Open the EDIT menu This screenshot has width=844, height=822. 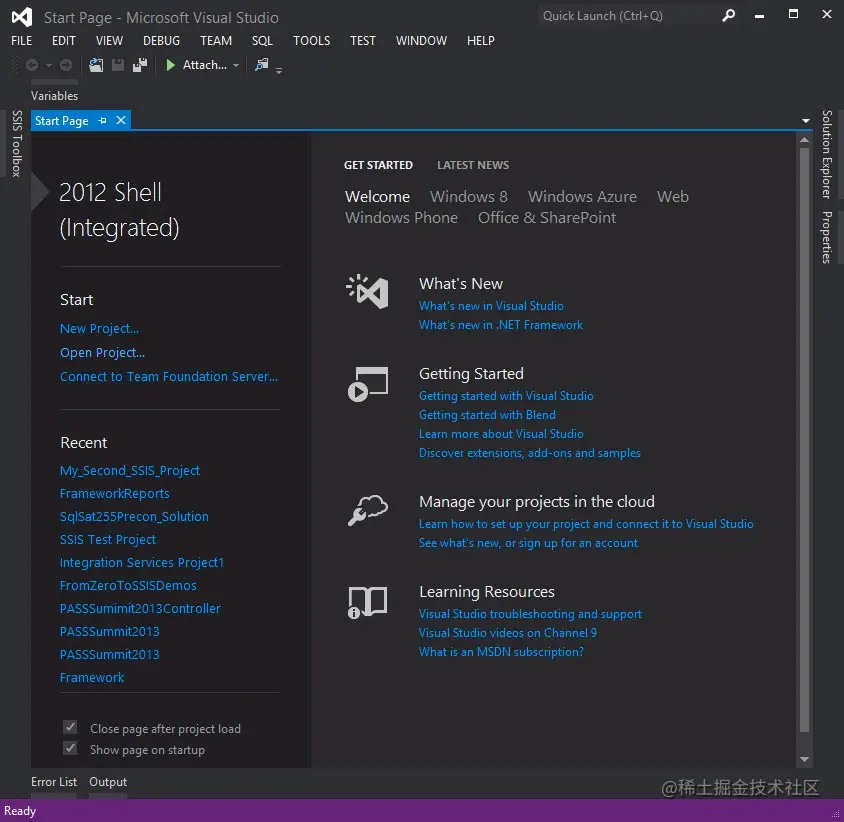[64, 41]
